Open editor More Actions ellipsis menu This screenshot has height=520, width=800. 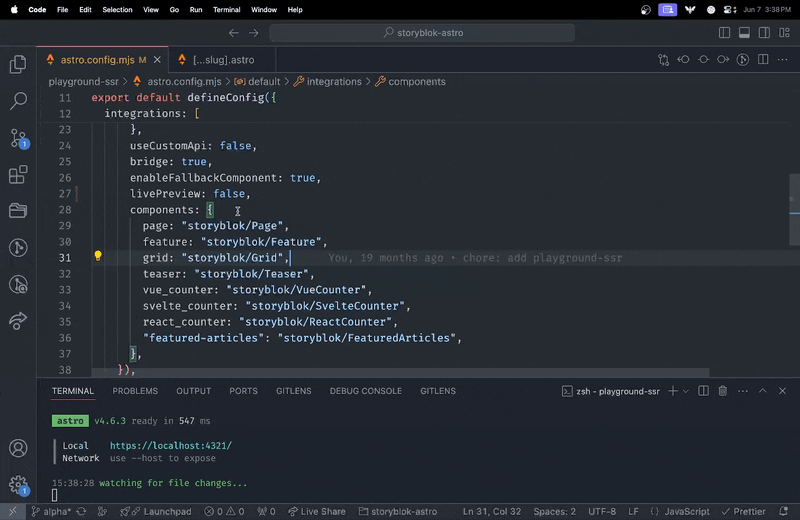[x=781, y=60]
